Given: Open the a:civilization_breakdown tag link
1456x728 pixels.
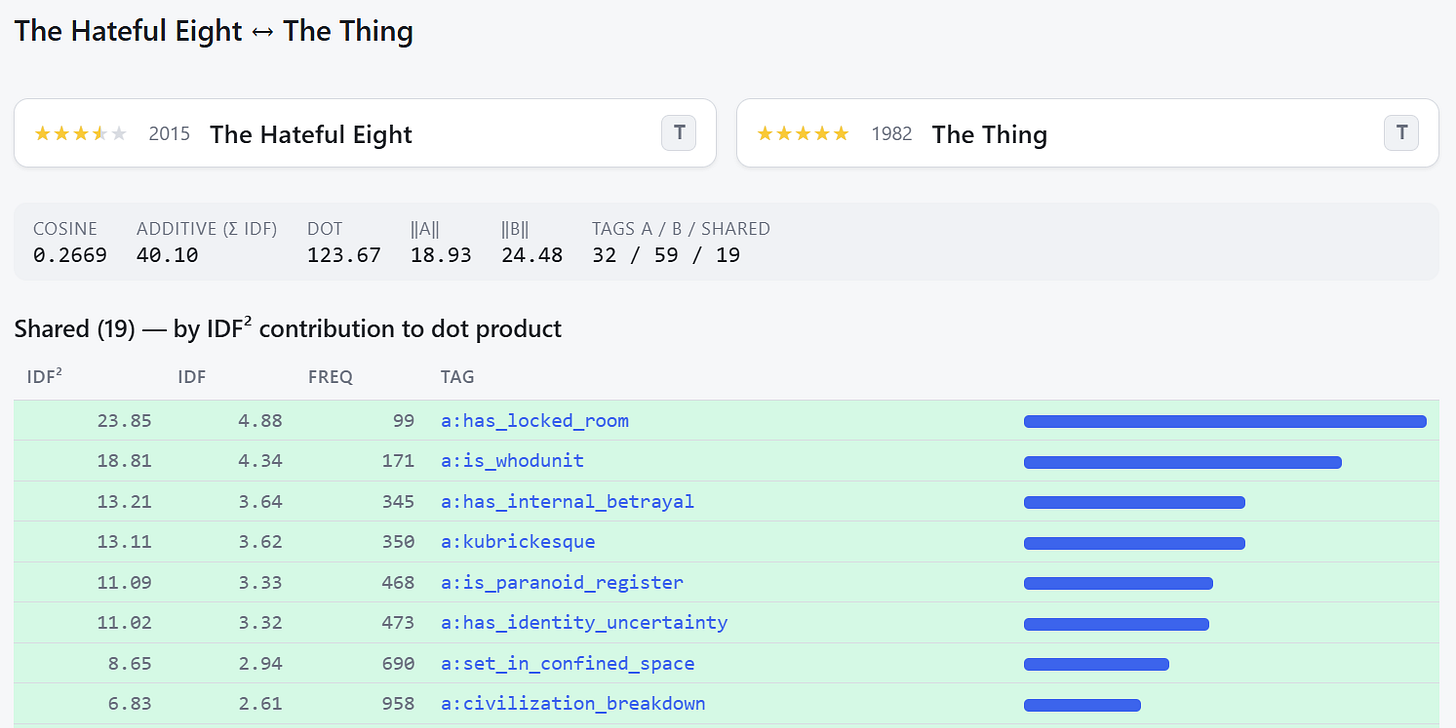Looking at the screenshot, I should click(x=573, y=703).
